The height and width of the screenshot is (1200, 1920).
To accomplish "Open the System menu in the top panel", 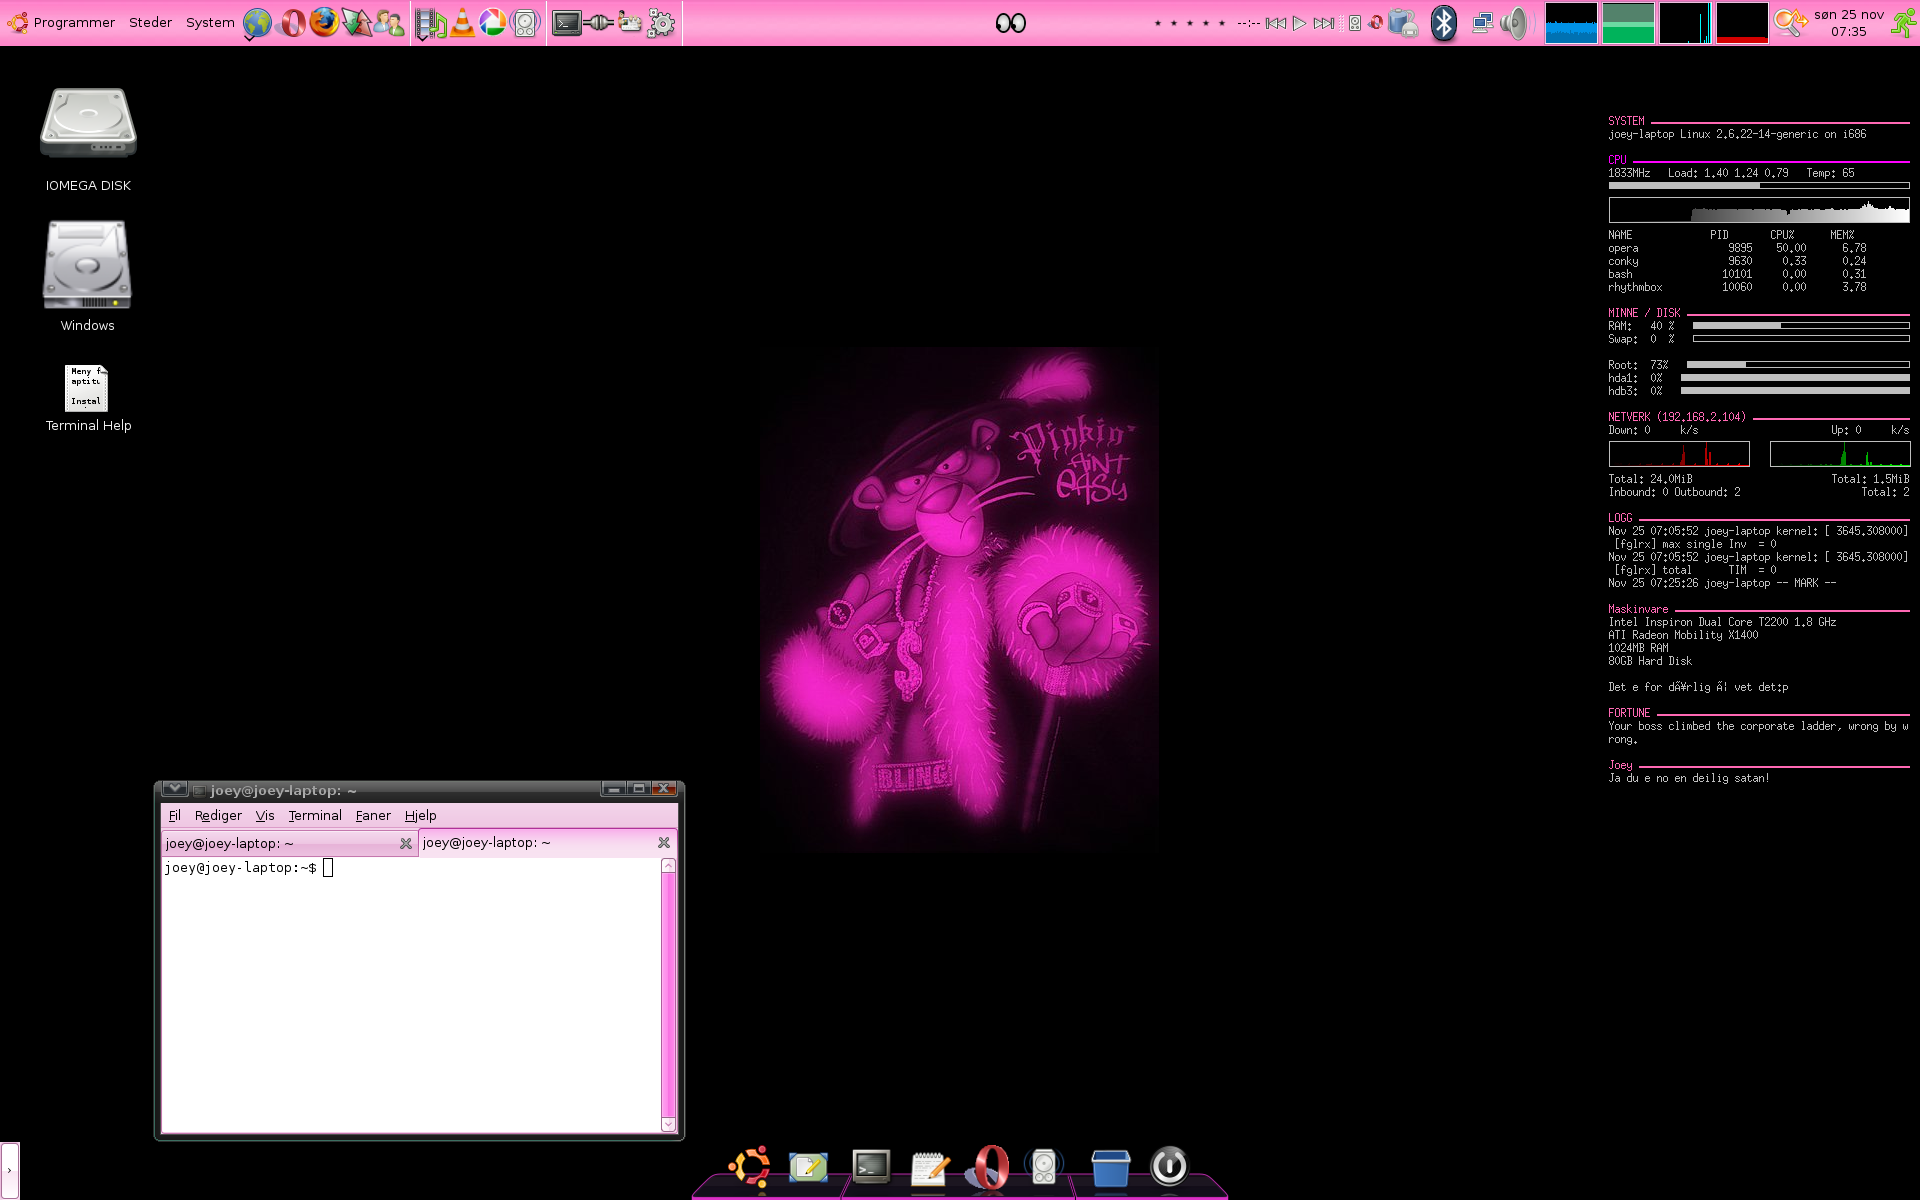I will [x=210, y=22].
